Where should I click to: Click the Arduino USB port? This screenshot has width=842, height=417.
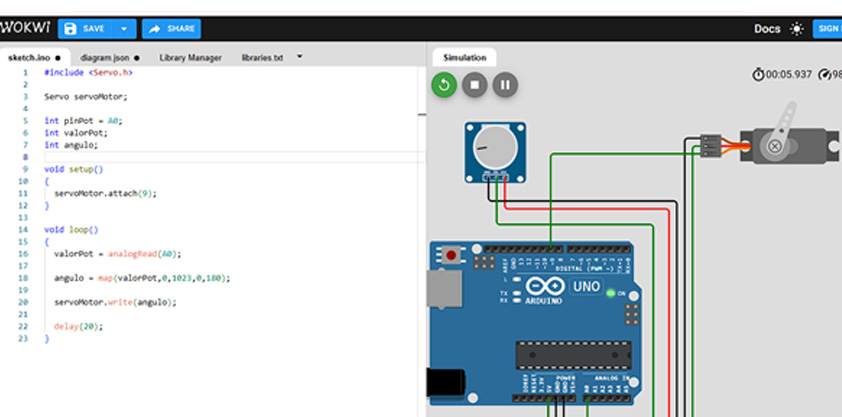pos(444,288)
